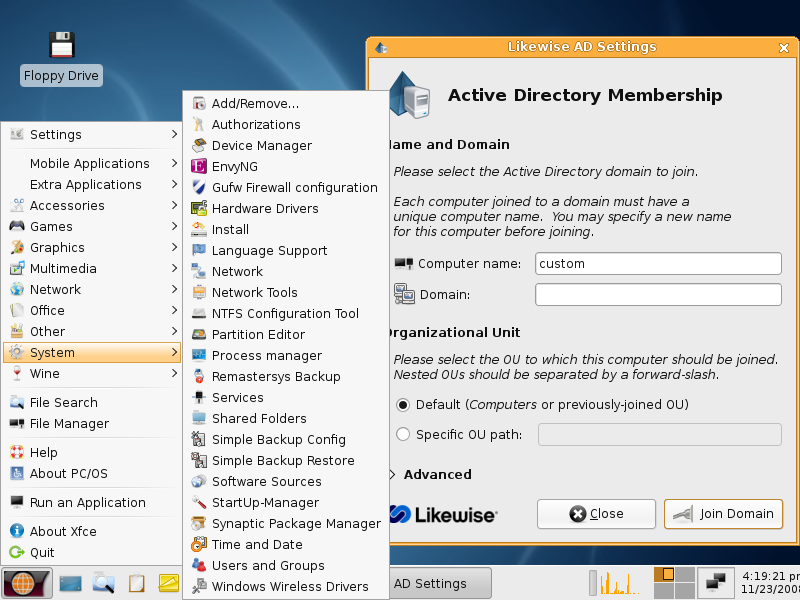Click the Gufw Firewall shield icon

tap(199, 187)
